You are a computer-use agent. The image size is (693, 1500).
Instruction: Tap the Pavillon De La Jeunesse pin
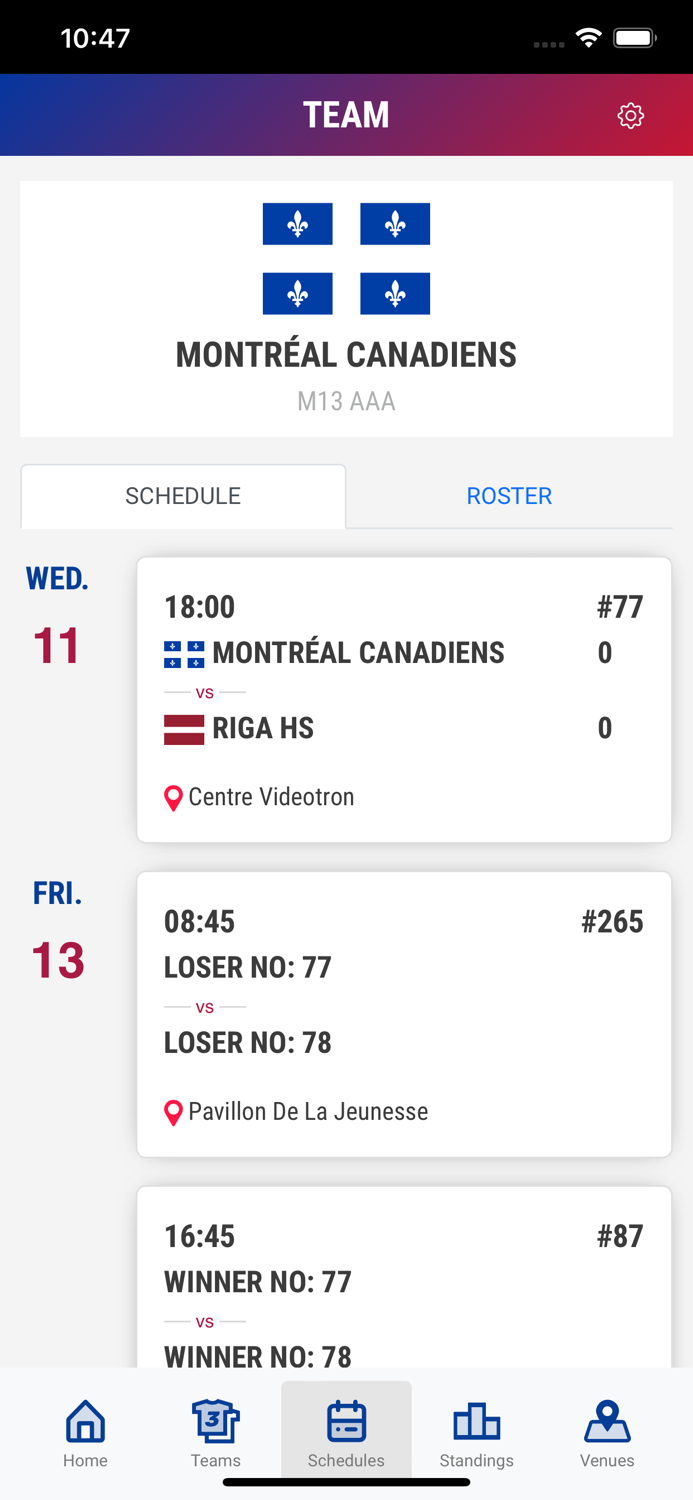(x=173, y=1112)
